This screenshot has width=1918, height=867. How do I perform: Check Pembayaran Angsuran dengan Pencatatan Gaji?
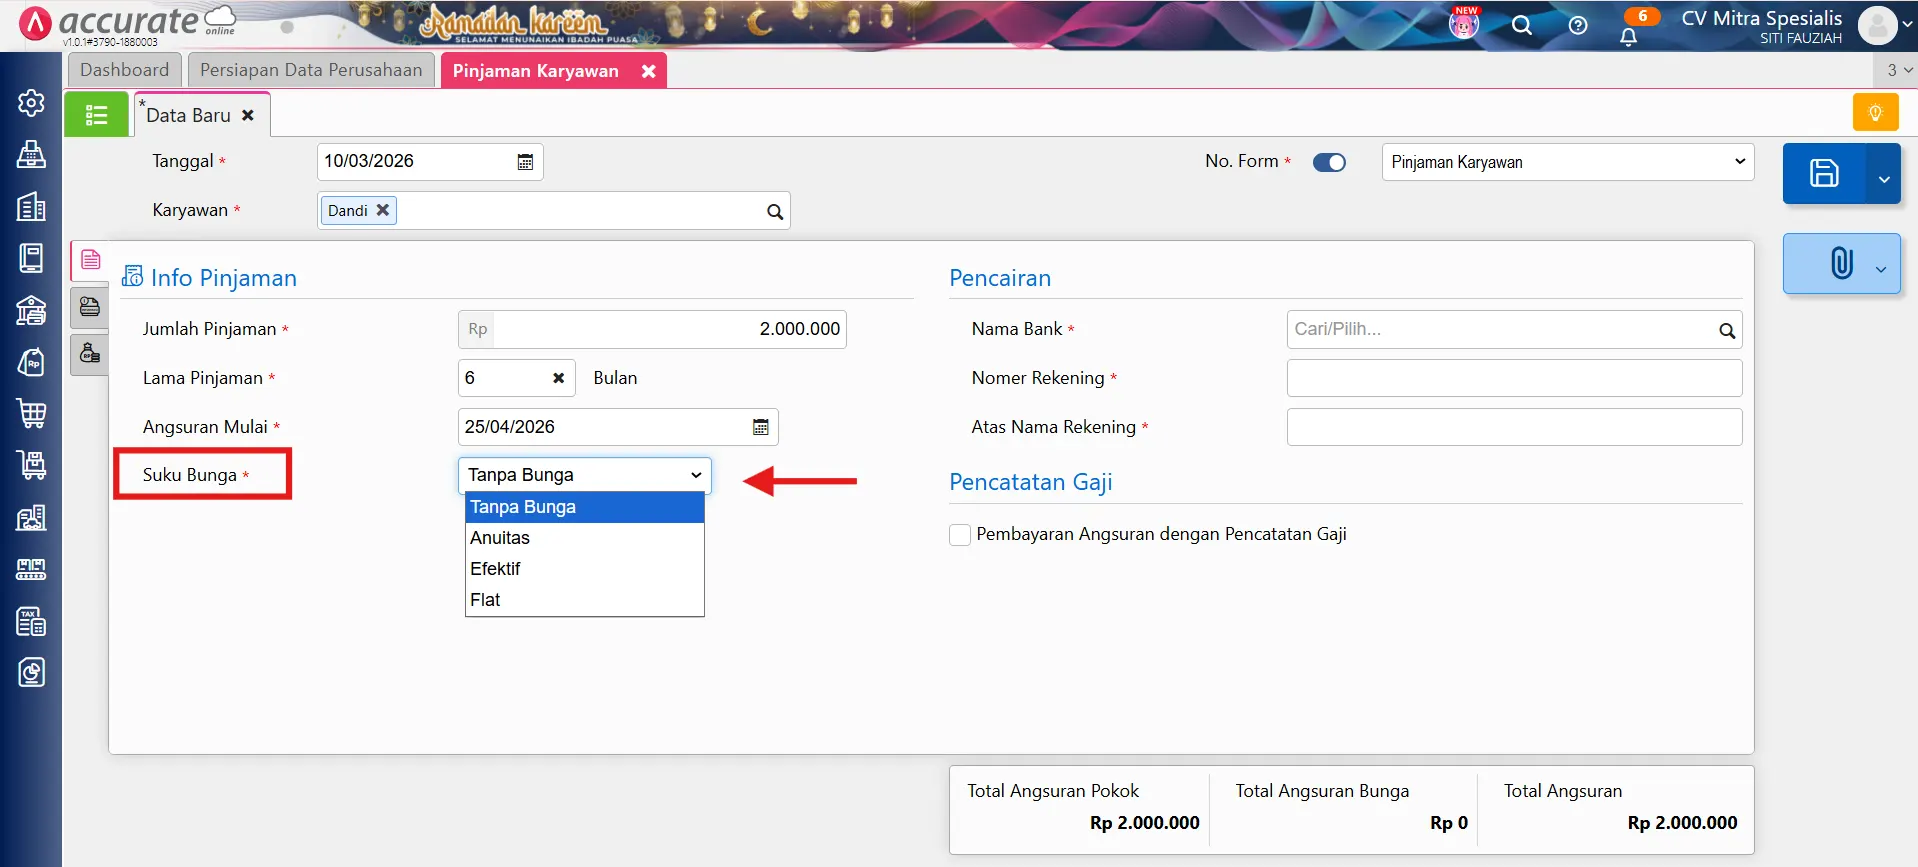pos(960,535)
